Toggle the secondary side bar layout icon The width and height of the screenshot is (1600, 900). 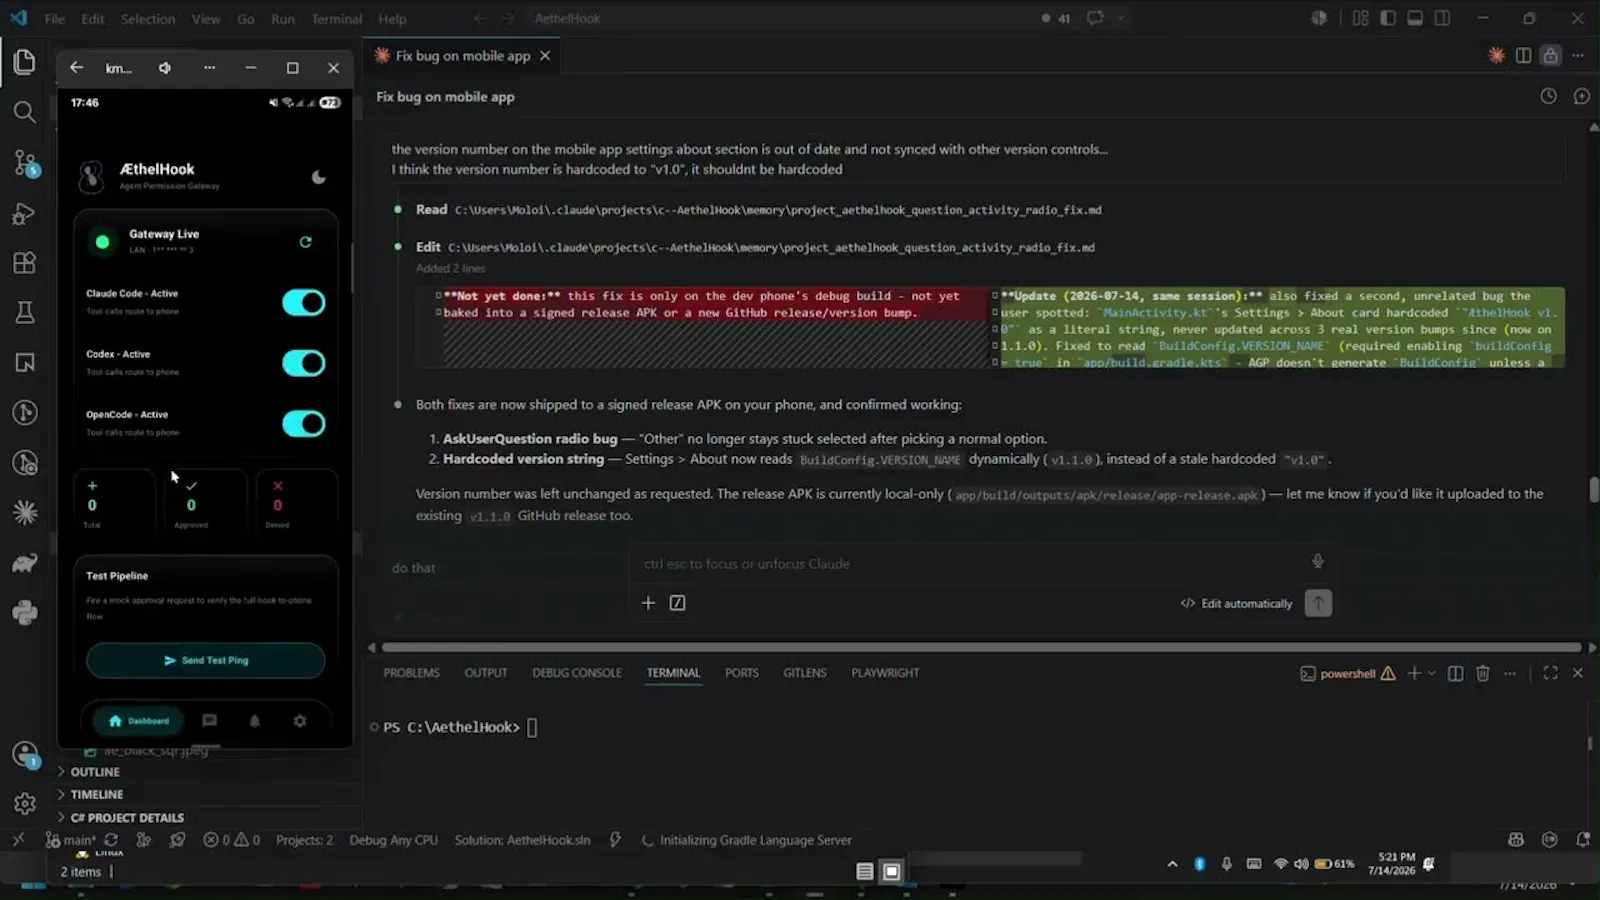1442,18
